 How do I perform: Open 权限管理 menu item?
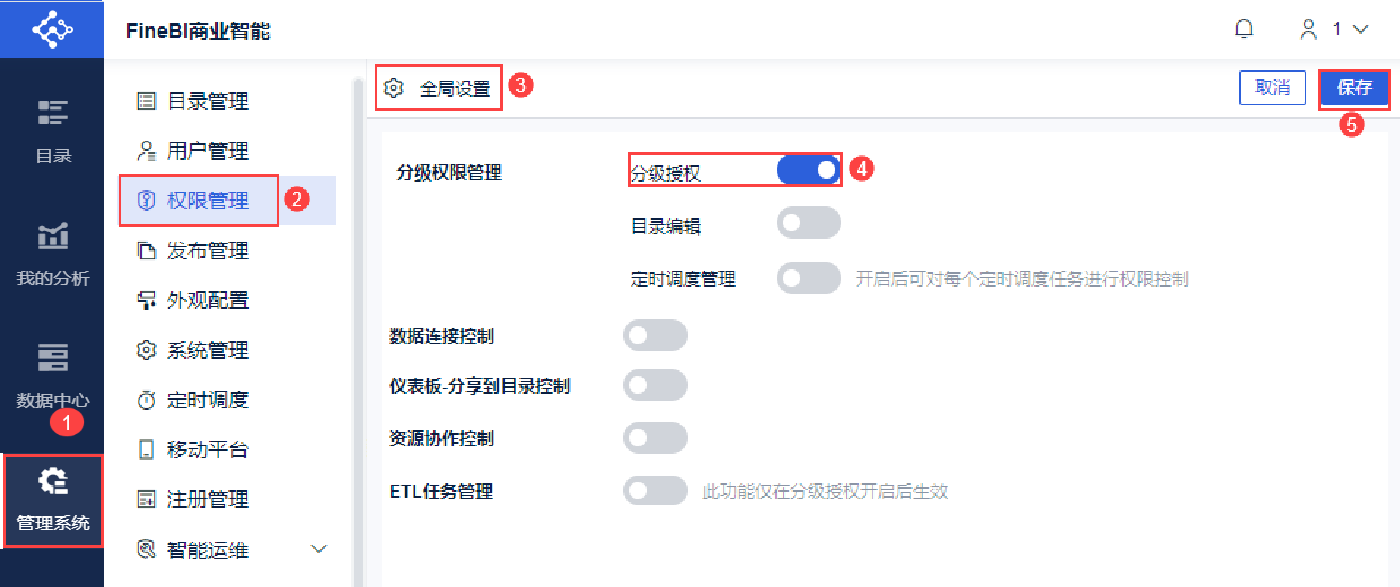(207, 201)
